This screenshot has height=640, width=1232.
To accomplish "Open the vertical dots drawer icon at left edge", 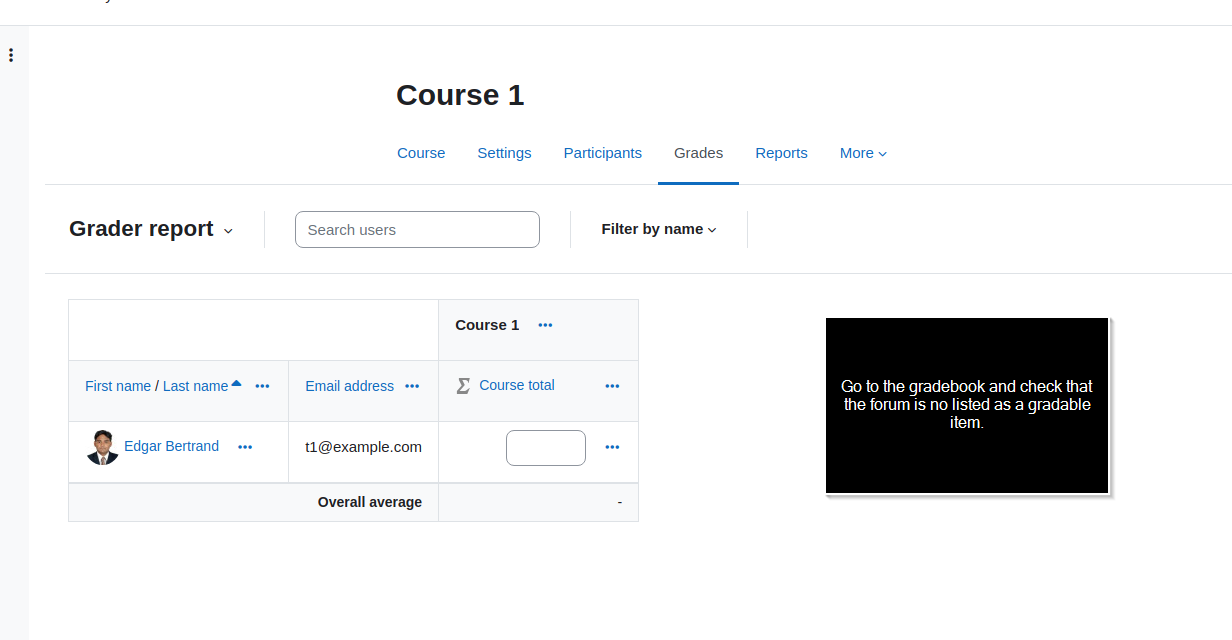I will coord(11,56).
